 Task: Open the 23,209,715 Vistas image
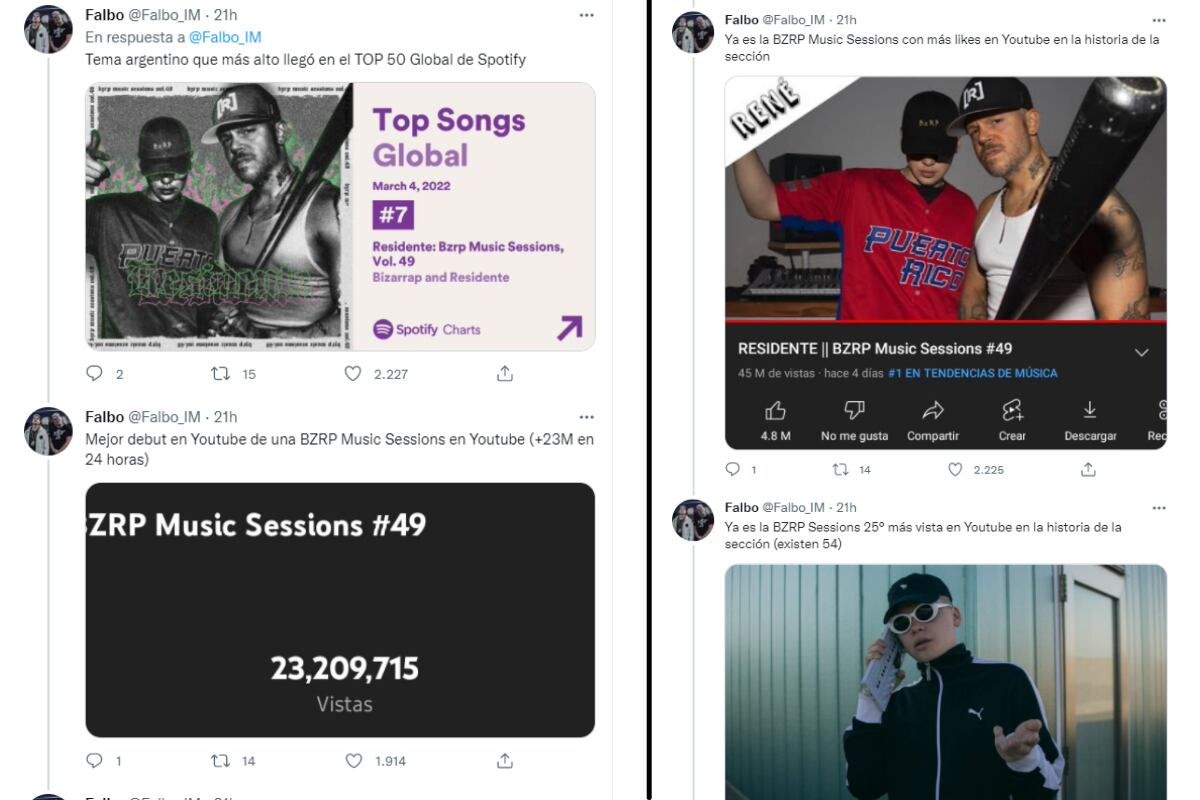[x=340, y=610]
